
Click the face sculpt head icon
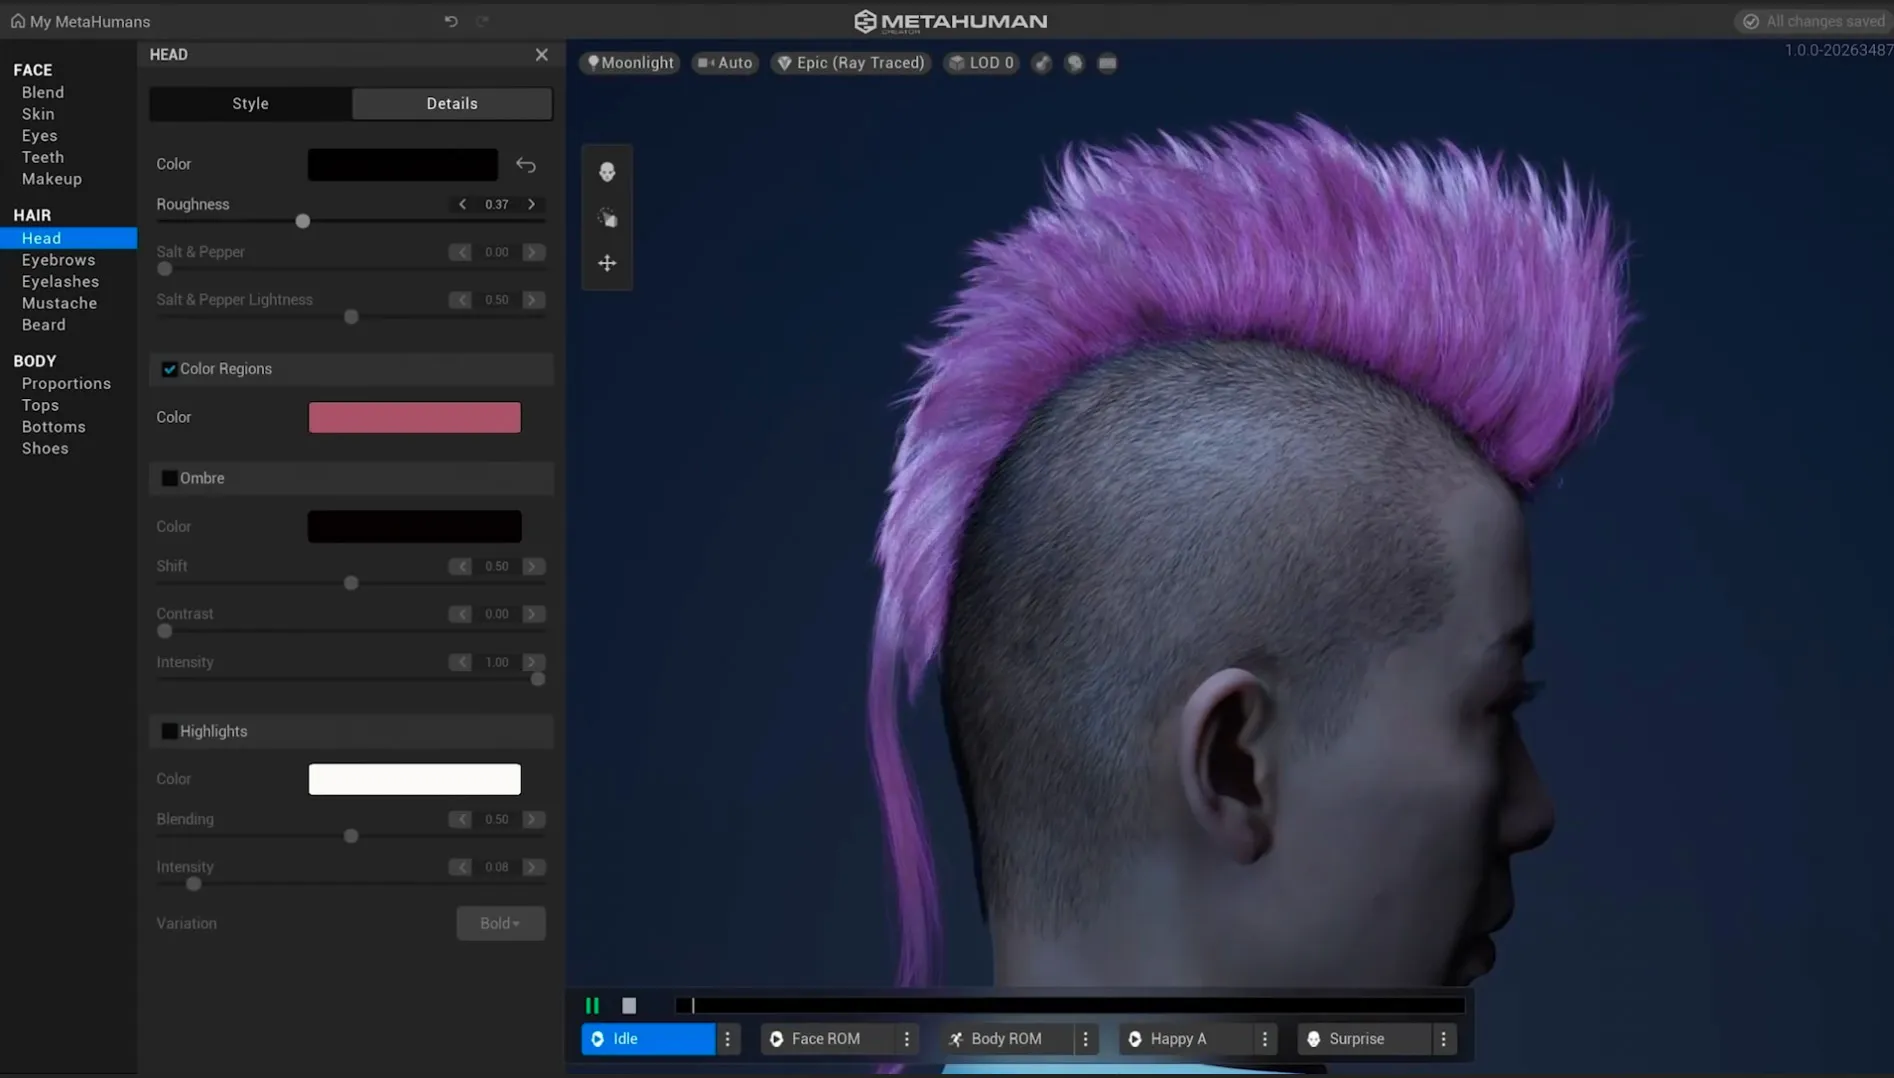pos(607,172)
